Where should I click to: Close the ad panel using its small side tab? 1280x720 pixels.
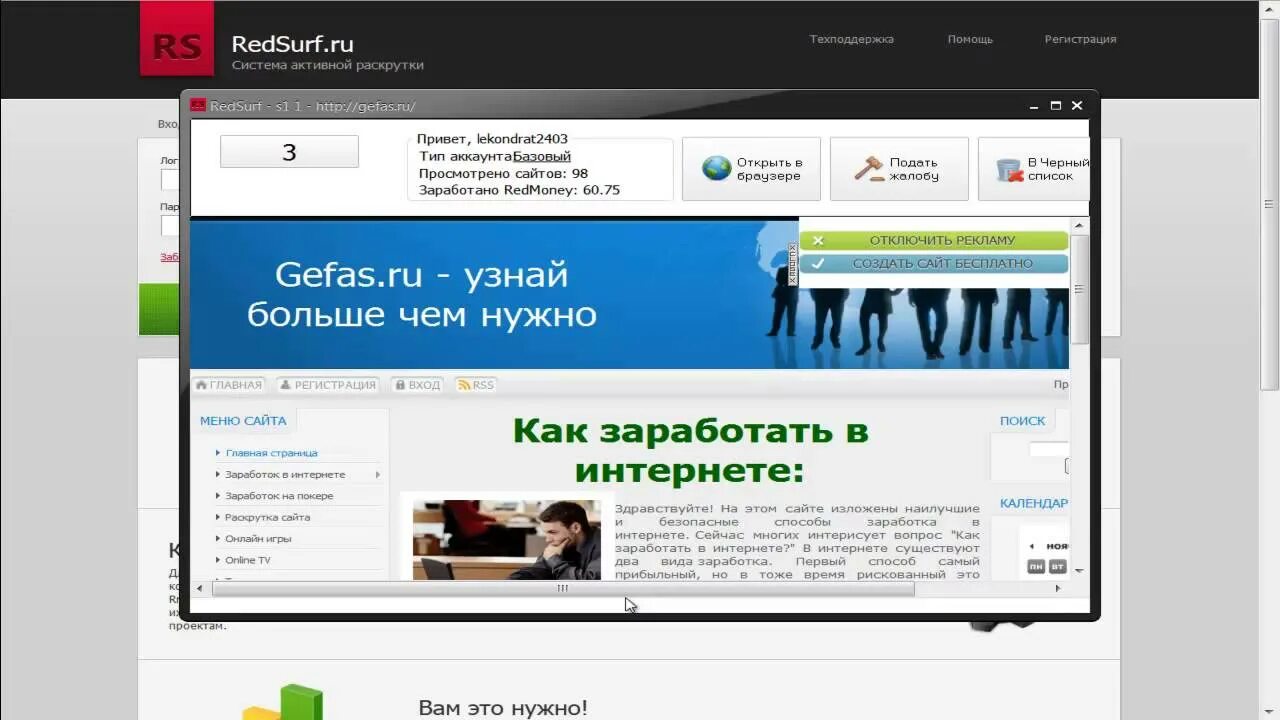(793, 264)
